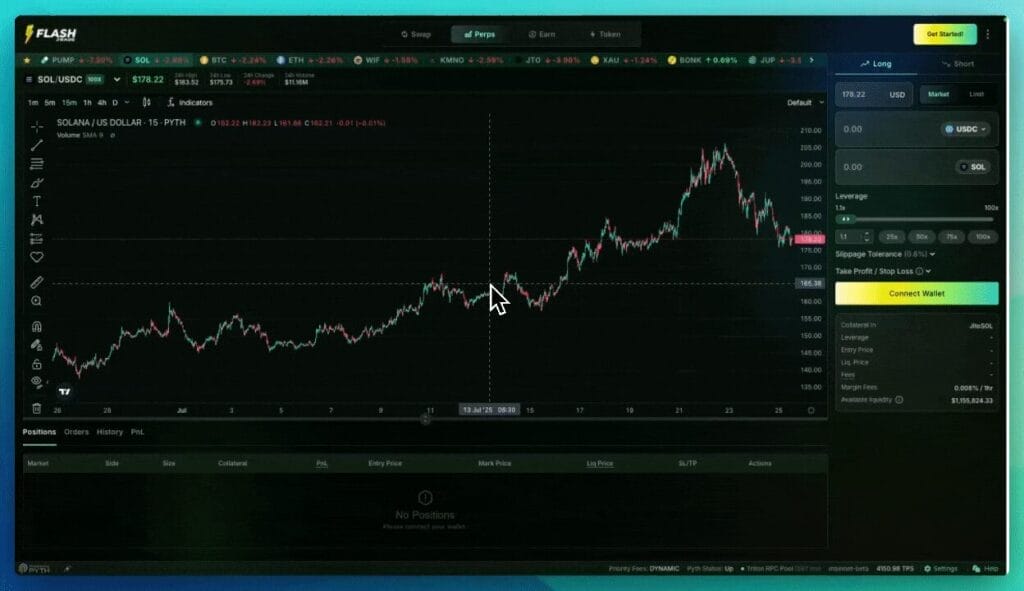
Task: Add chart to favorites with heart icon
Action: tap(37, 257)
